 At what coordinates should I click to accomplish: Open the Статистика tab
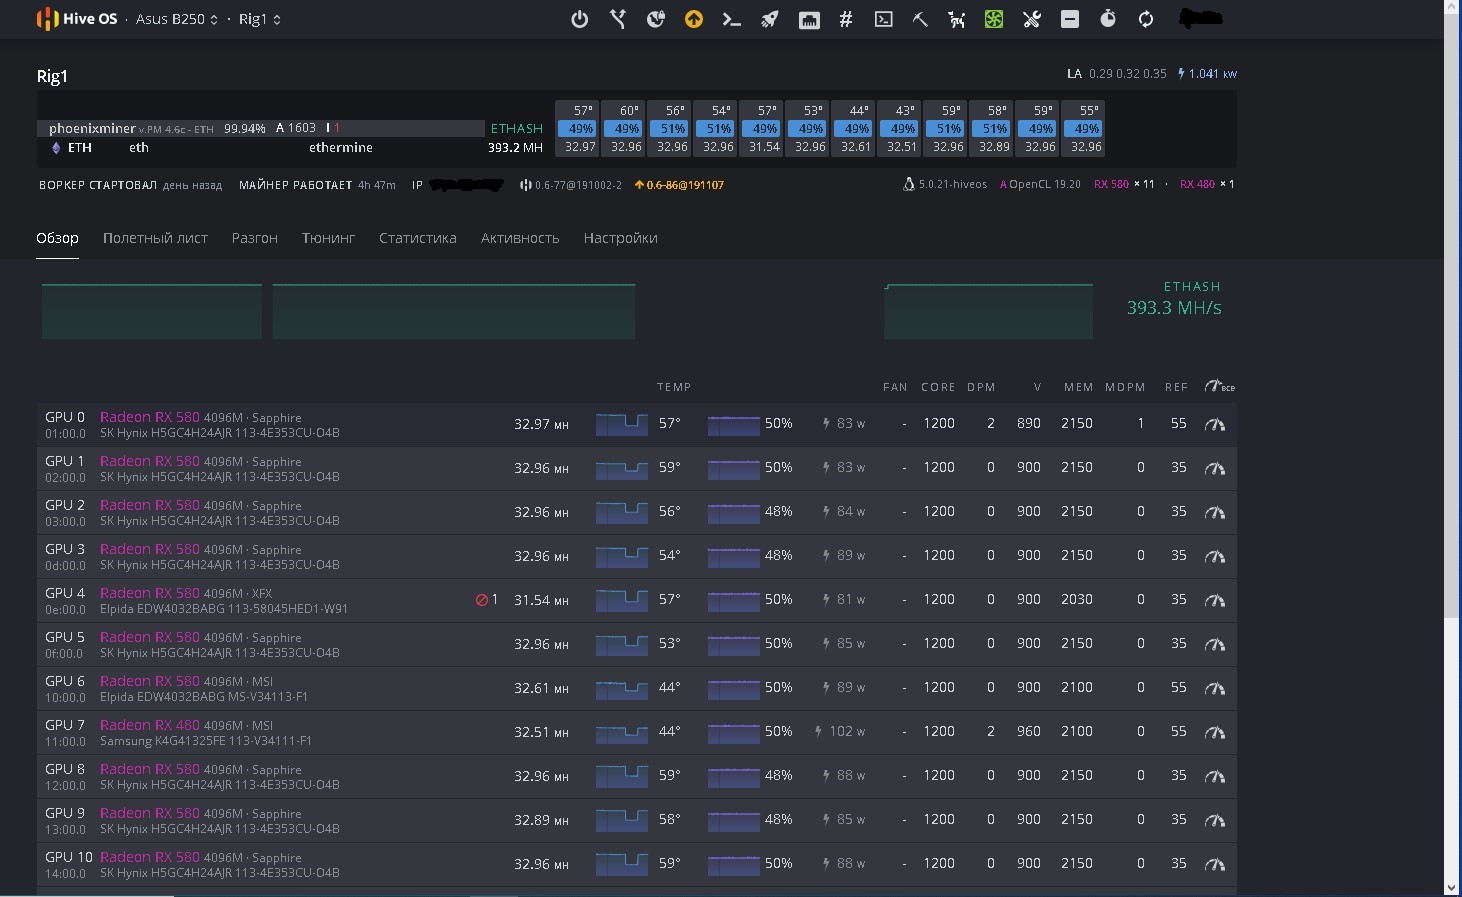pyautogui.click(x=417, y=238)
